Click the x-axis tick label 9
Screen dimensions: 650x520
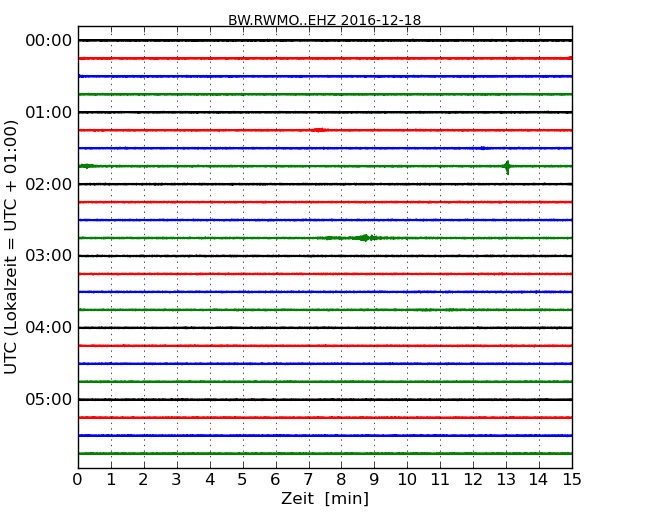[x=375, y=480]
